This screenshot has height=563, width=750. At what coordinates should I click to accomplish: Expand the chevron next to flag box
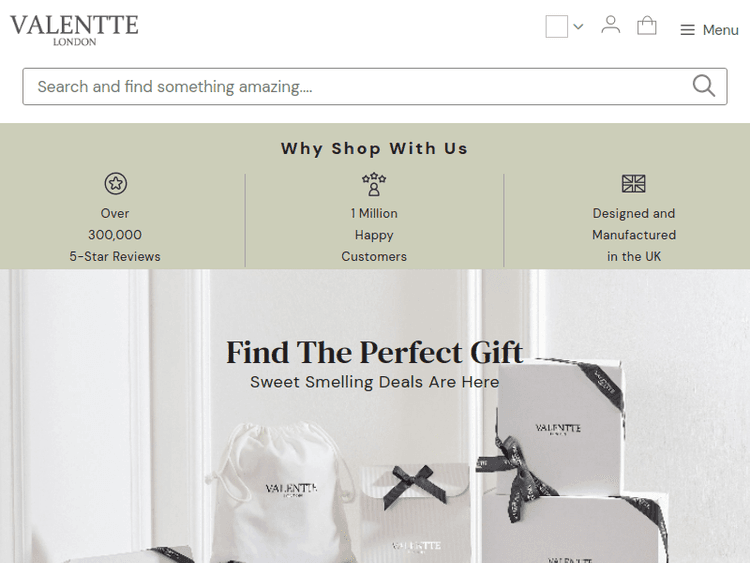[578, 27]
